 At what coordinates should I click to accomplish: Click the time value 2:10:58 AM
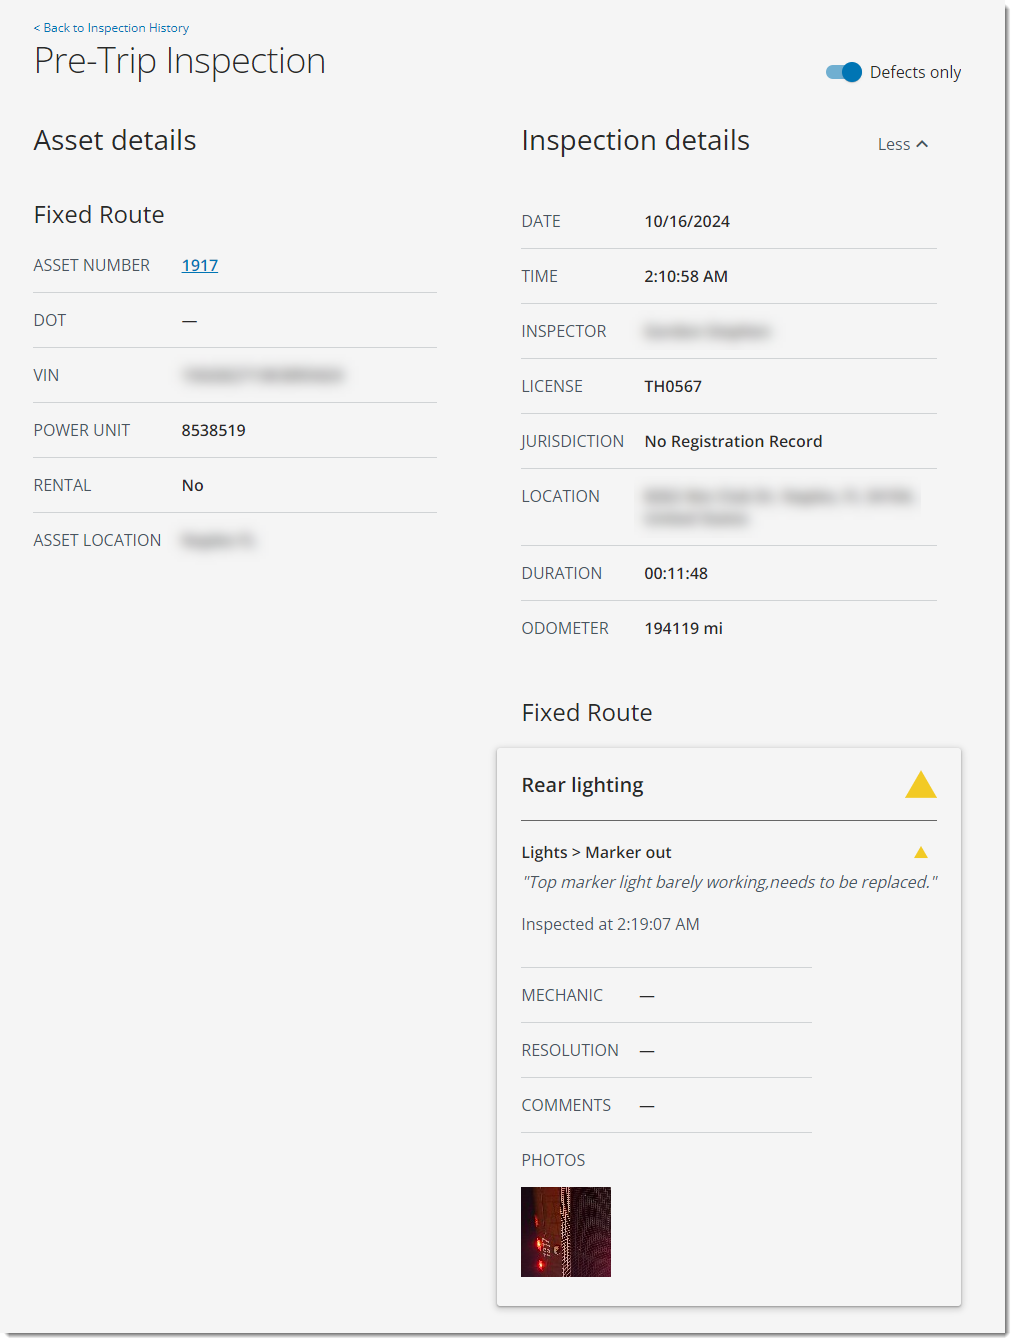pos(686,276)
